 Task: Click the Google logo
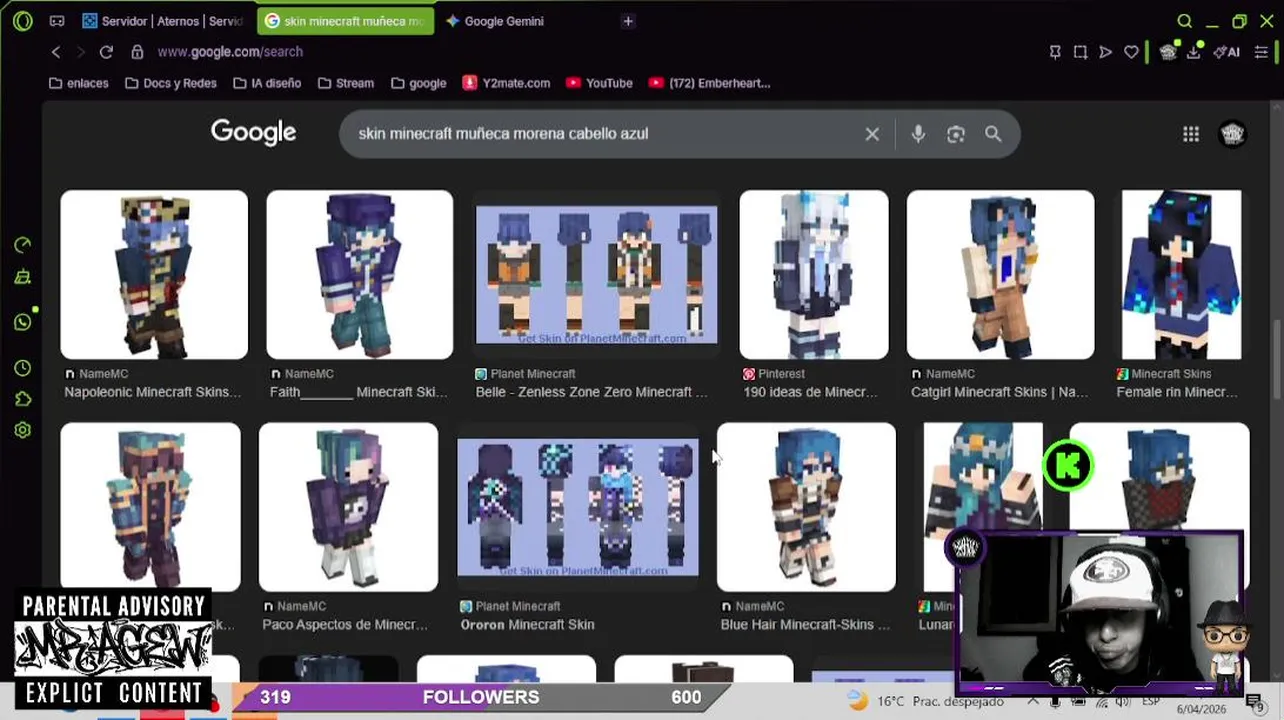253,133
